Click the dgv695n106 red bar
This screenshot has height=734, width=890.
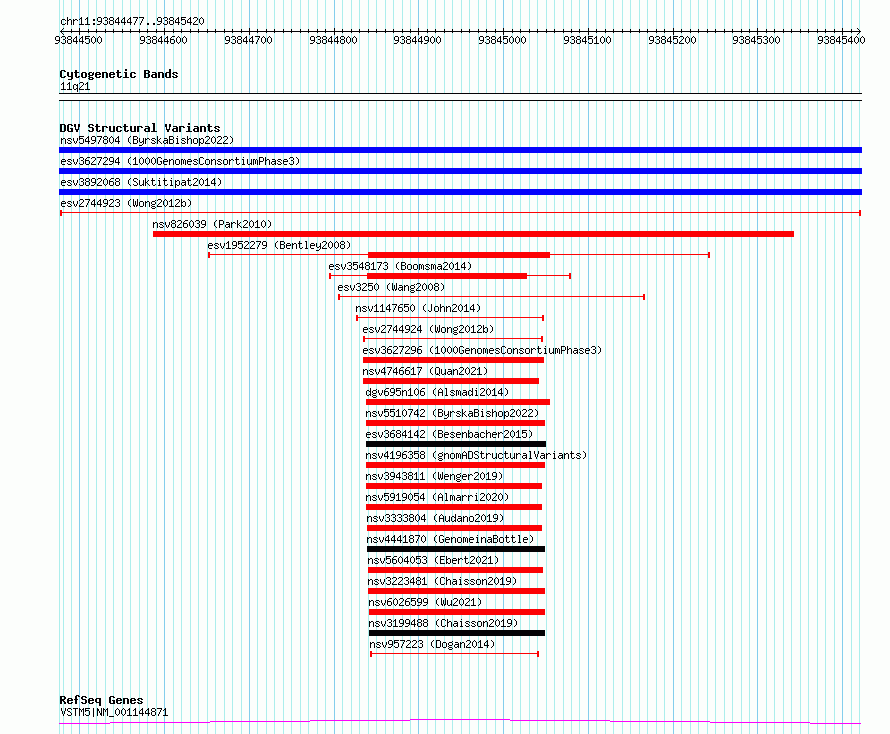458,402
